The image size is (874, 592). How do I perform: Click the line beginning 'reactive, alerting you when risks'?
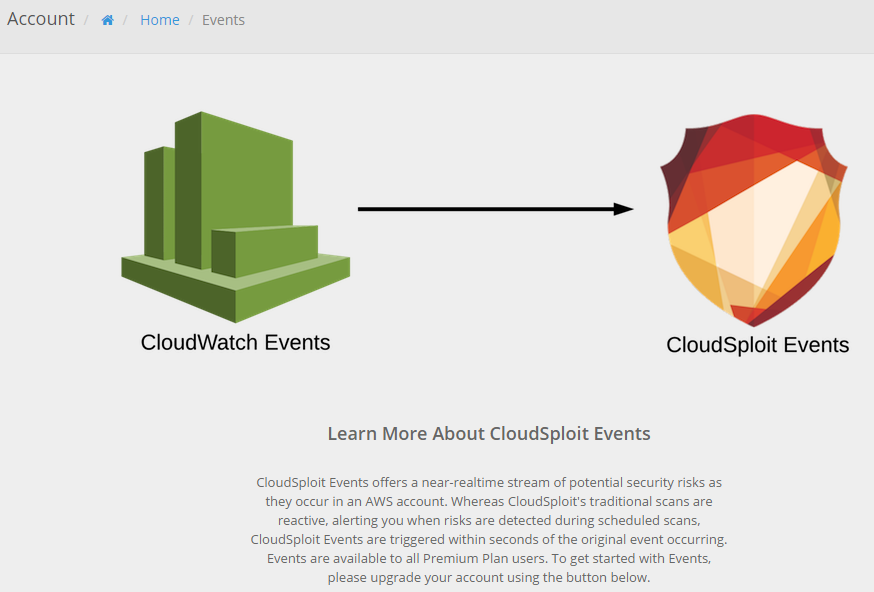[489, 521]
